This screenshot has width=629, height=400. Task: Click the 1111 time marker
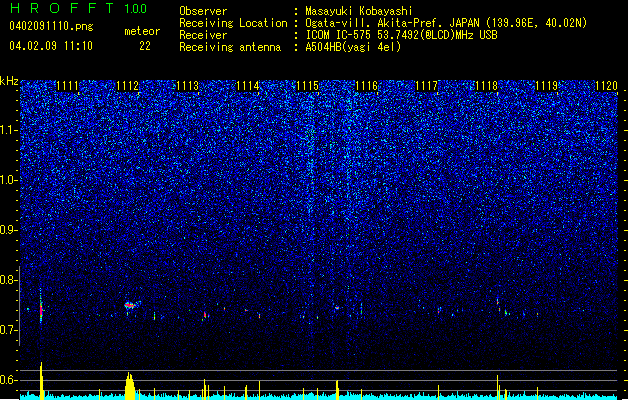pos(67,86)
